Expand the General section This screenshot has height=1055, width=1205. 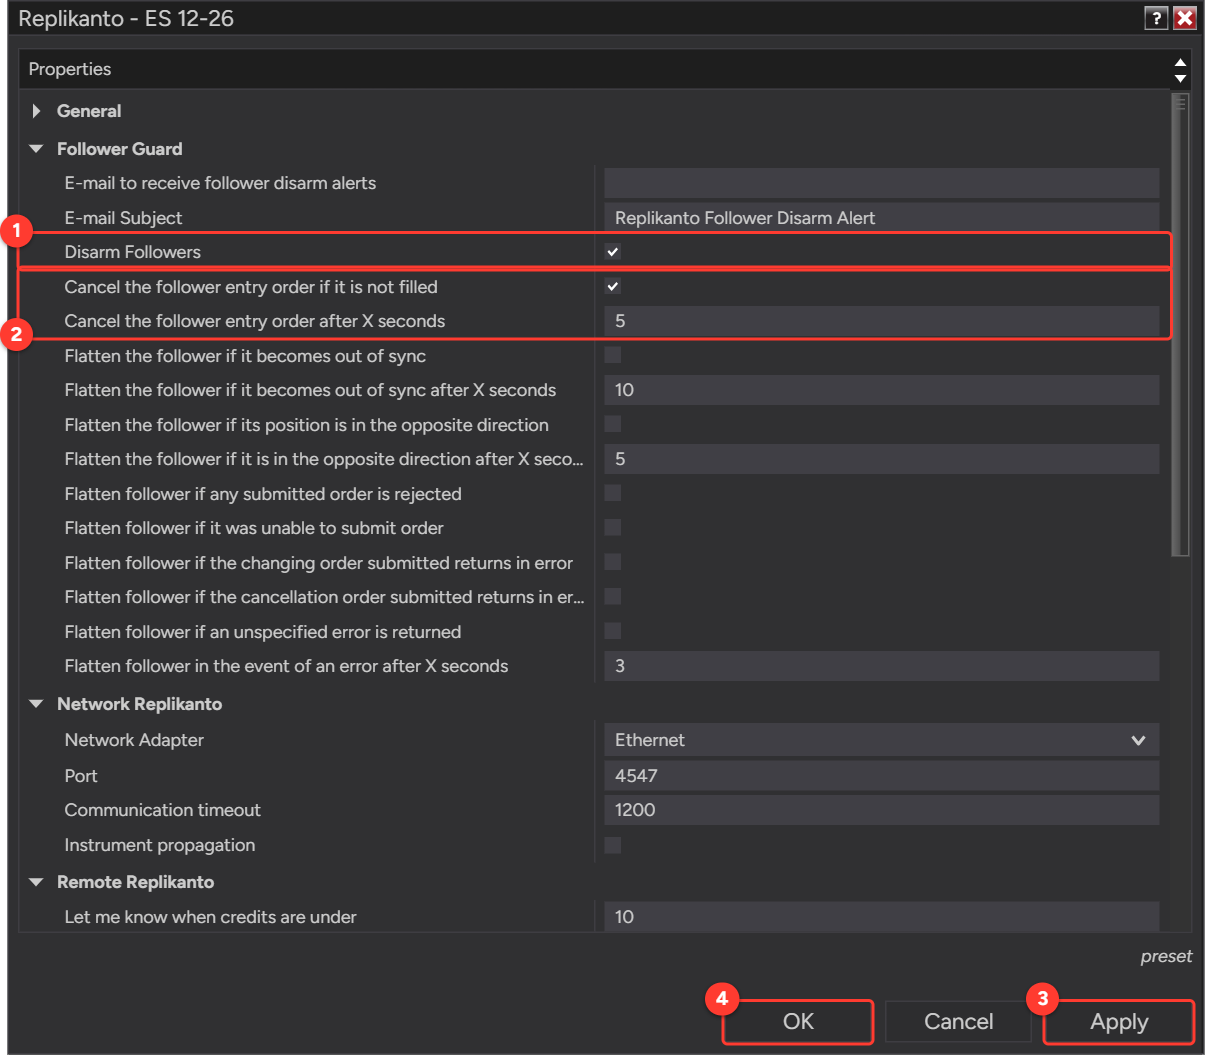37,111
